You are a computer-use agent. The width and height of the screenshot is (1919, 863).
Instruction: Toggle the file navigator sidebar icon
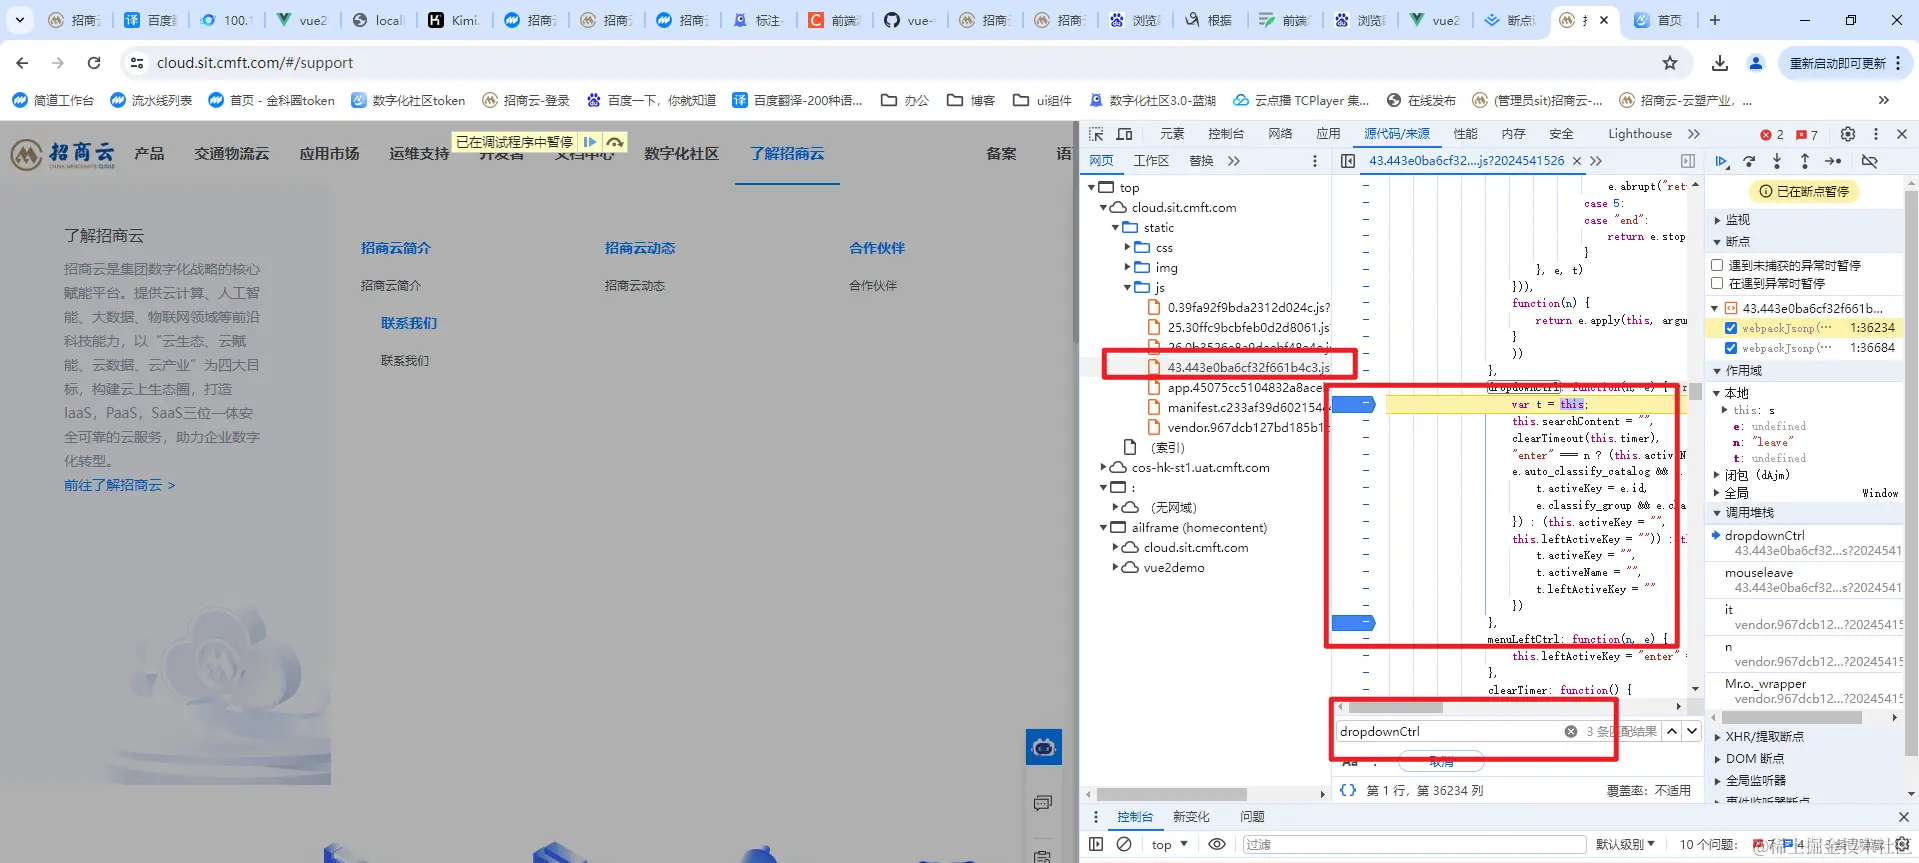1348,161
